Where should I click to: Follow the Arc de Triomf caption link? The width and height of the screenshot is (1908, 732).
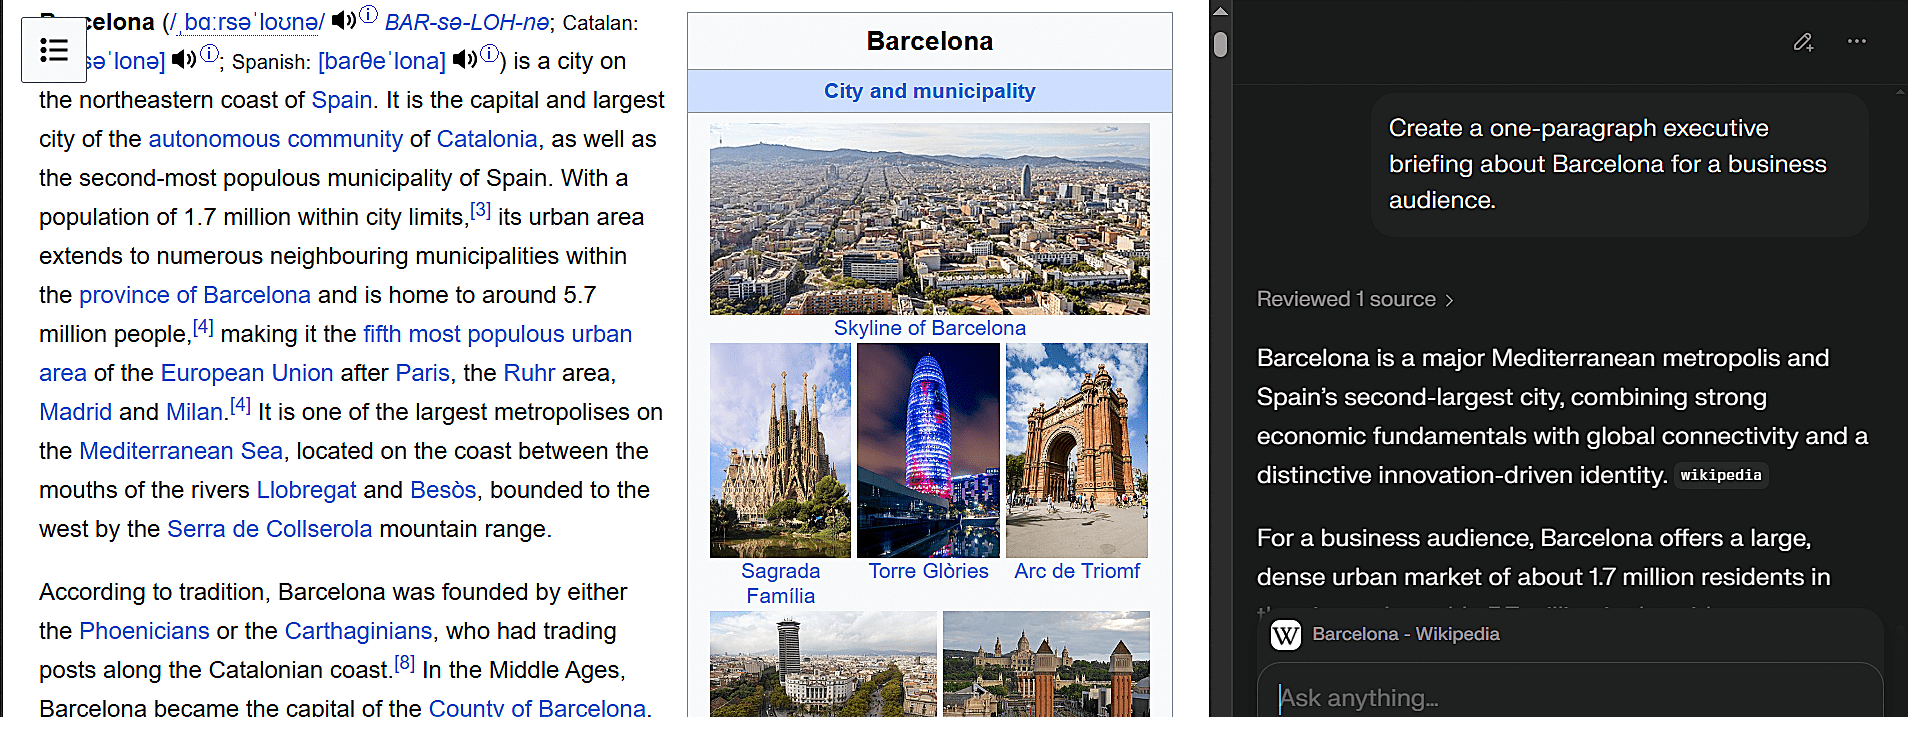[x=1077, y=571]
